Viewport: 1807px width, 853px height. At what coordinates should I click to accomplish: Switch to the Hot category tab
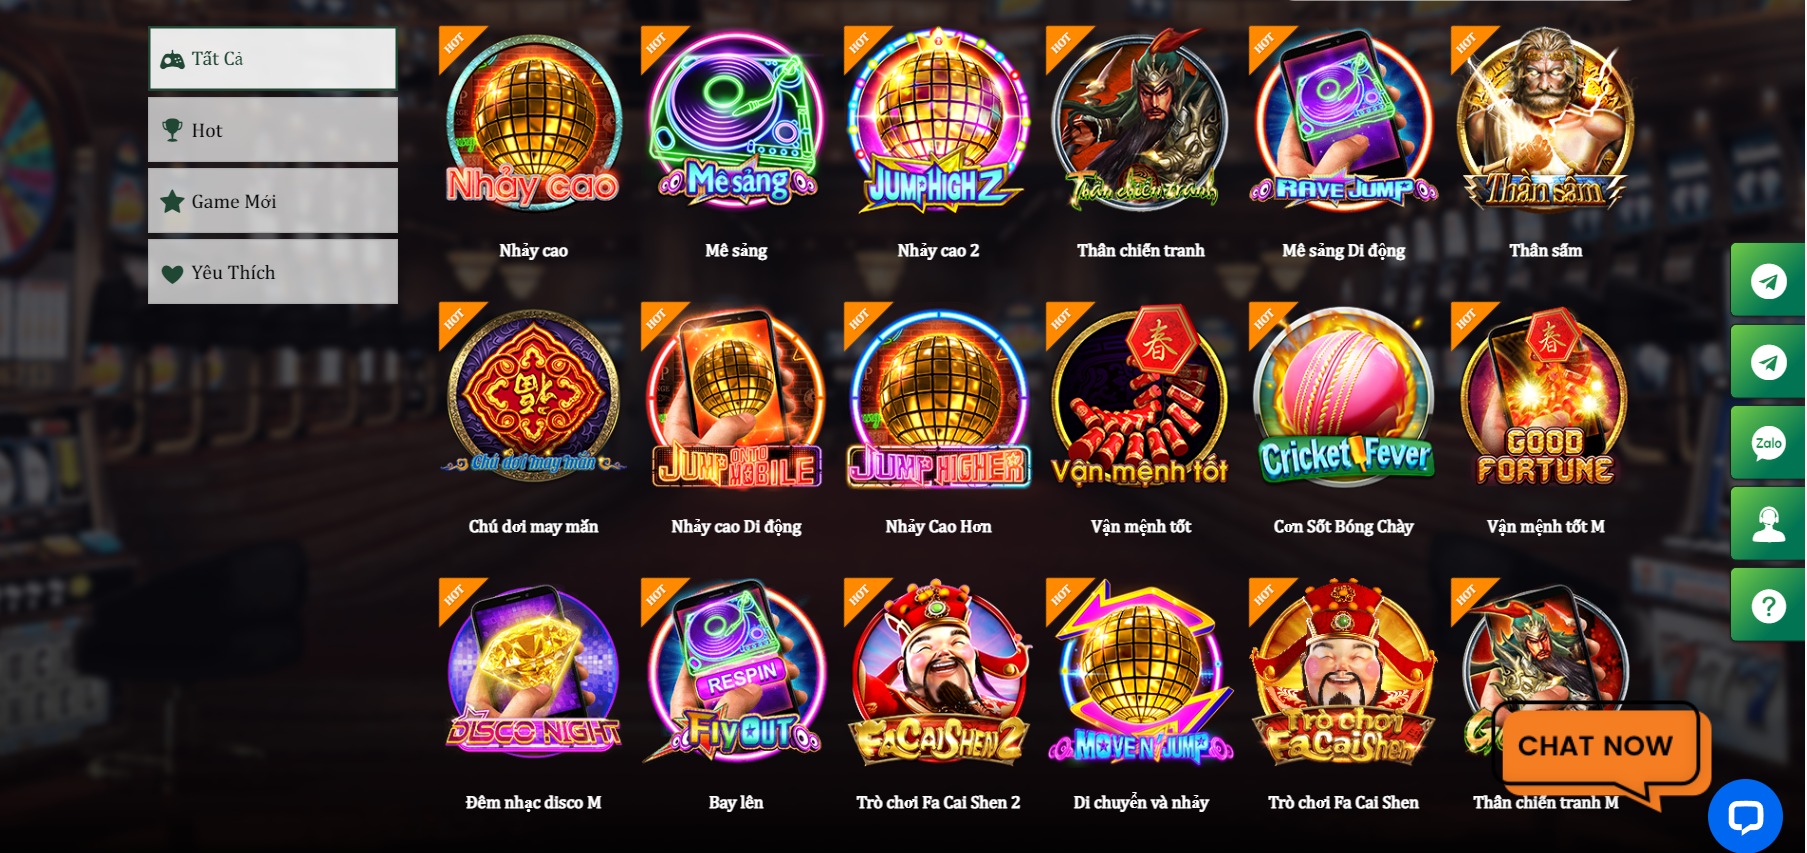point(273,130)
